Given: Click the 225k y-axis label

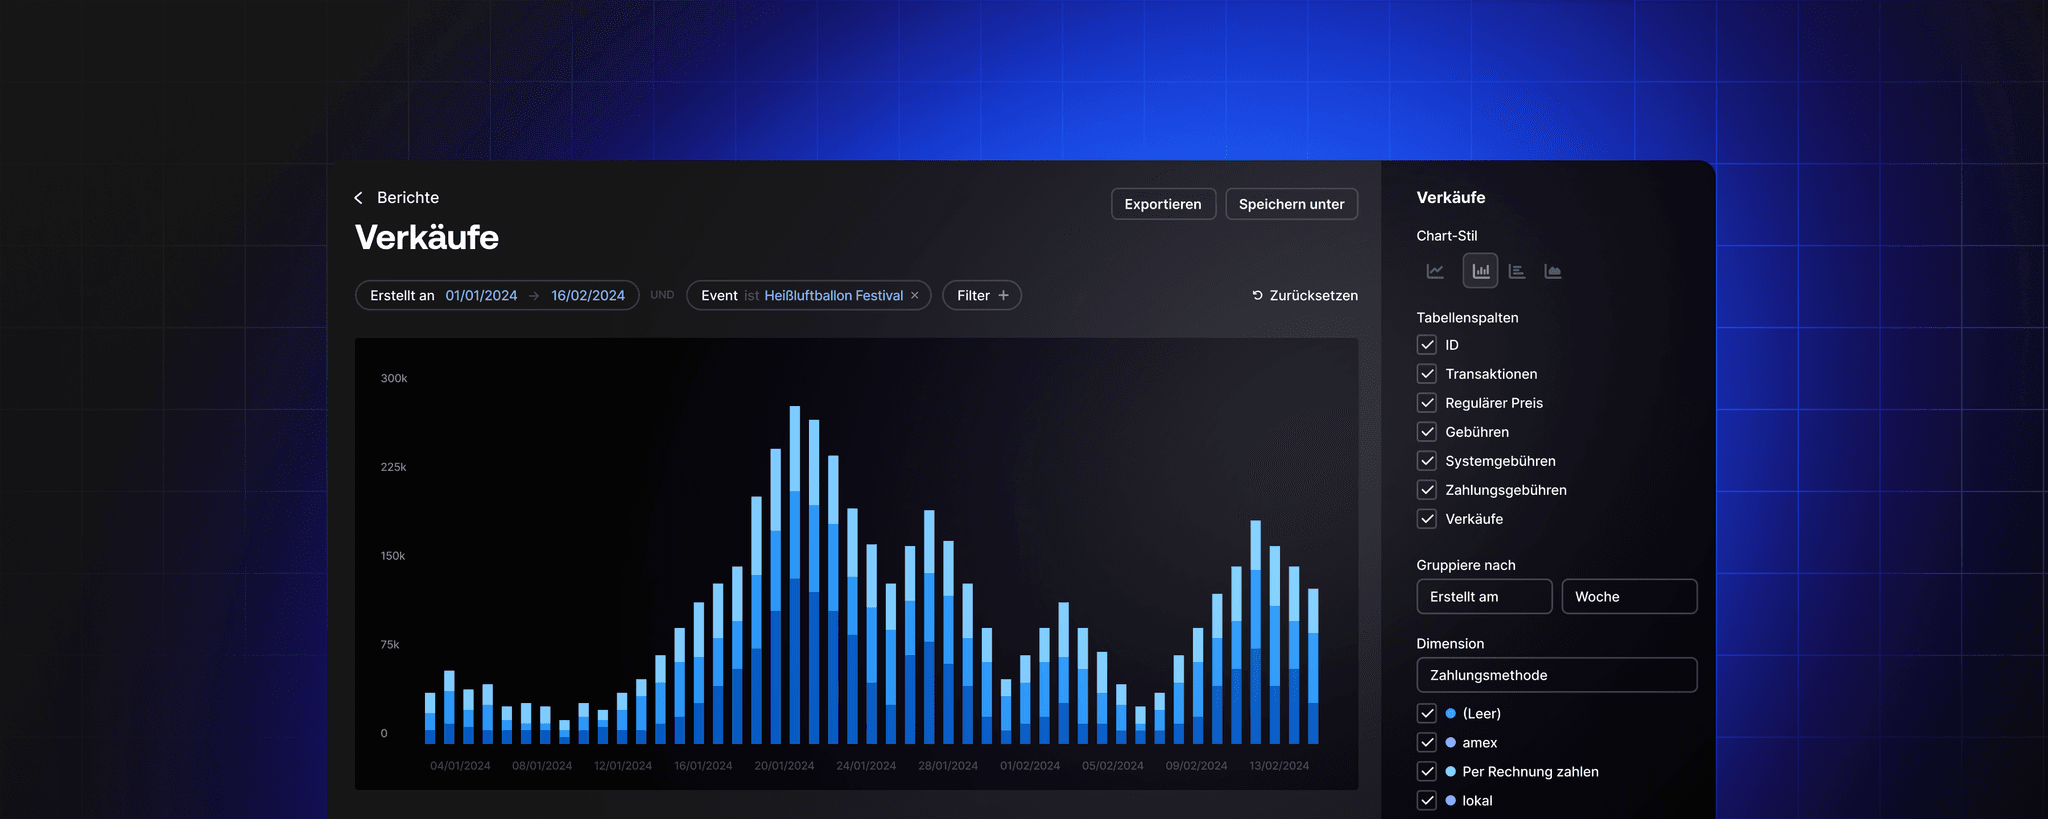Looking at the screenshot, I should point(394,467).
